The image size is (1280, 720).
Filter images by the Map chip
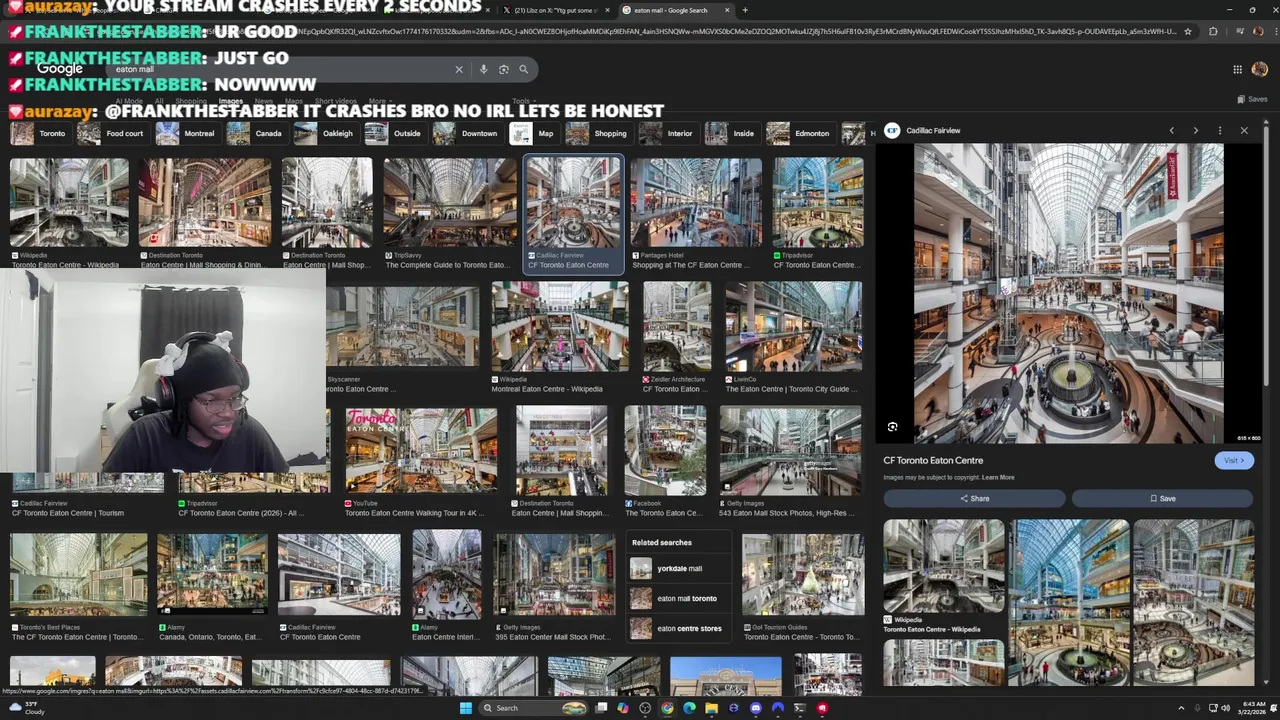533,133
